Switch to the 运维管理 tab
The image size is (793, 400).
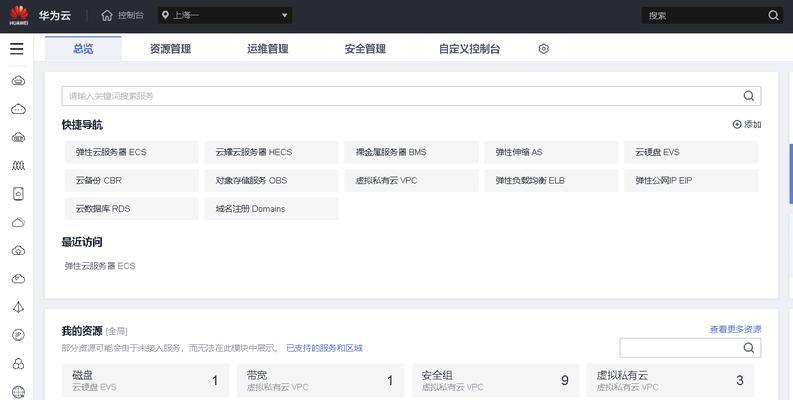tap(268, 49)
